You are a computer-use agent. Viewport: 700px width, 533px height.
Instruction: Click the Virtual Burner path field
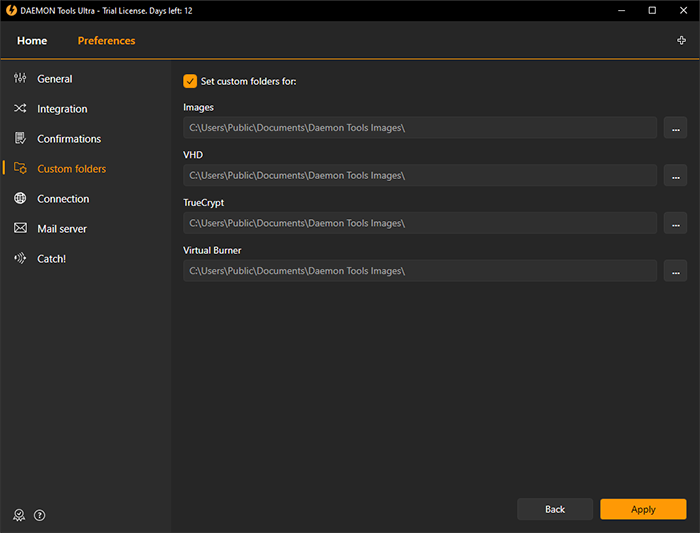click(420, 271)
